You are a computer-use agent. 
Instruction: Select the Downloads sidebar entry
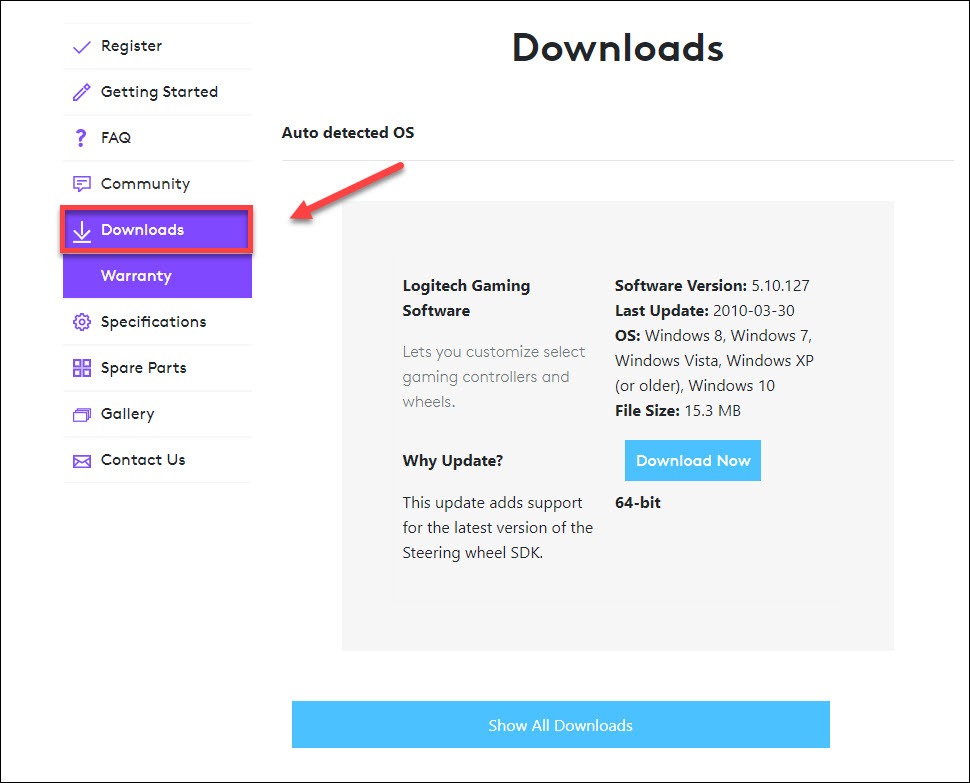(157, 229)
